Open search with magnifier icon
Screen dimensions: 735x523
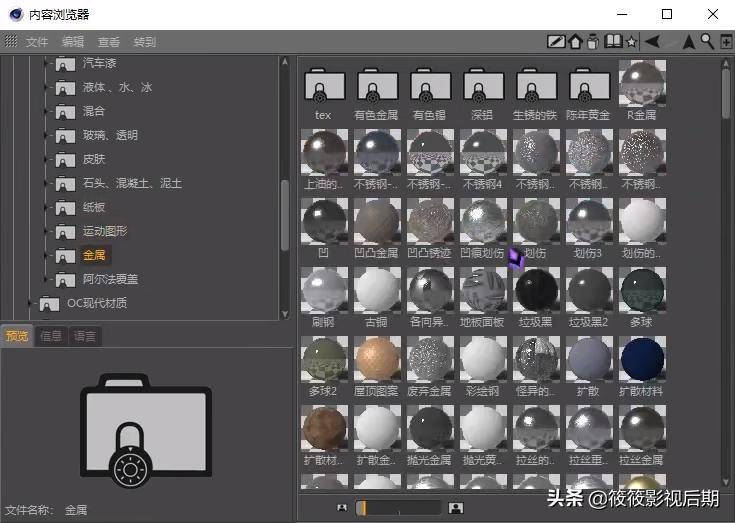coord(707,41)
